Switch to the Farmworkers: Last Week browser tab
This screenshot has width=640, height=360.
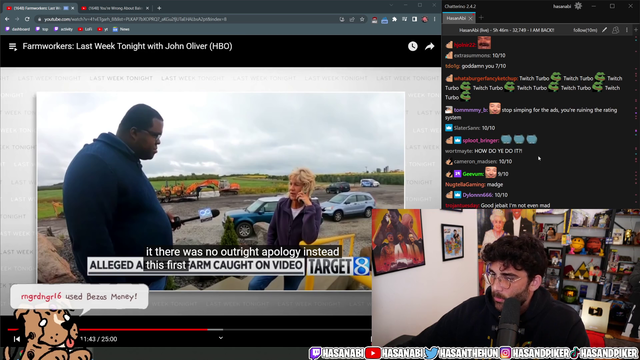coord(39,8)
